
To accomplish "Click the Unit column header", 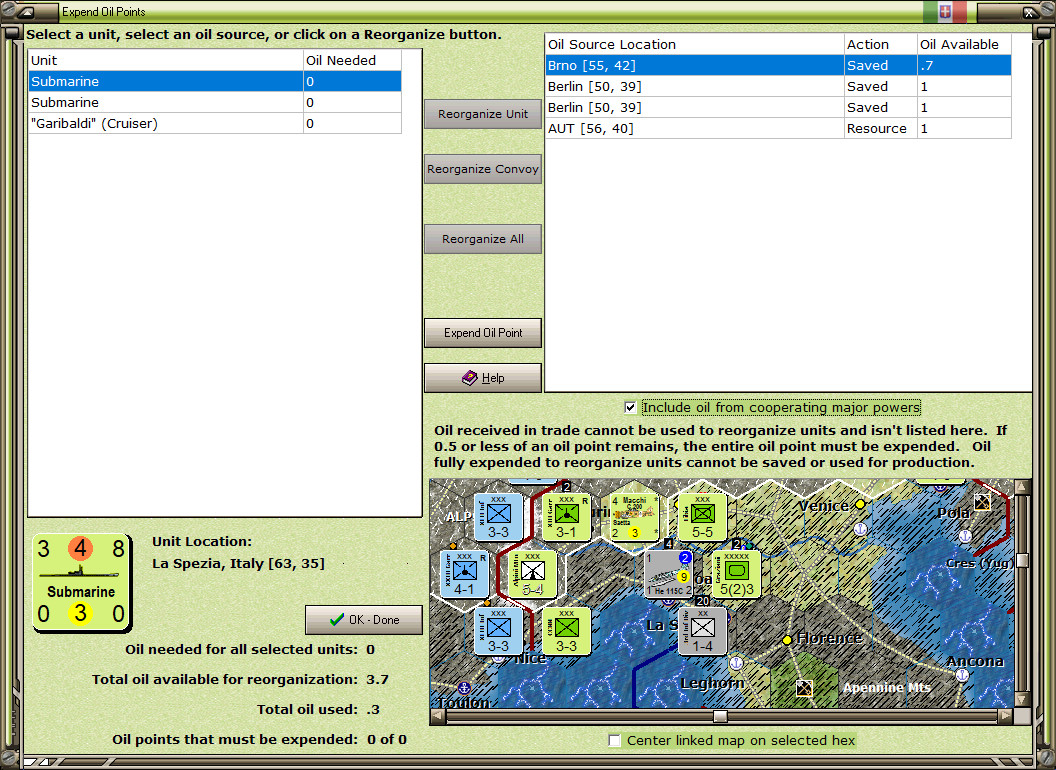I will click(x=166, y=60).
